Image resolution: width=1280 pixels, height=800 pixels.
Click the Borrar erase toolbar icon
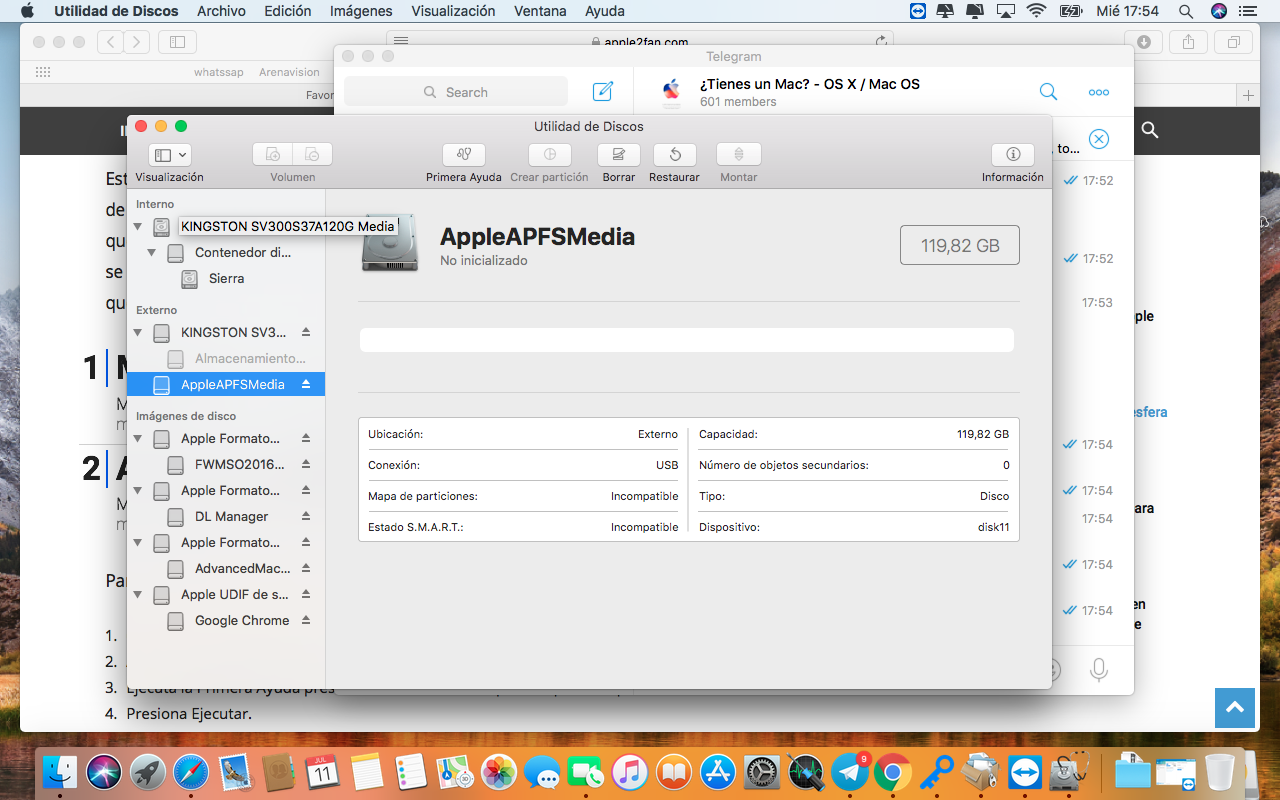(619, 155)
